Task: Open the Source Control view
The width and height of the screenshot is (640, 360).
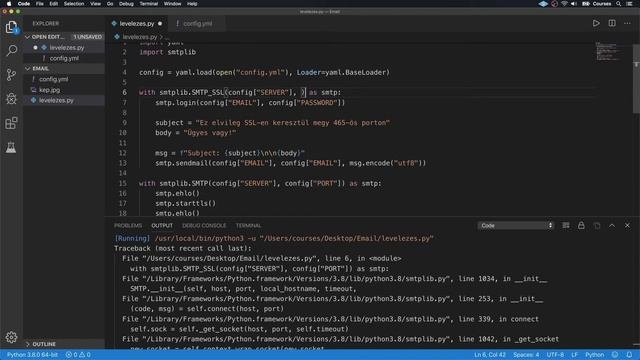Action: point(11,75)
